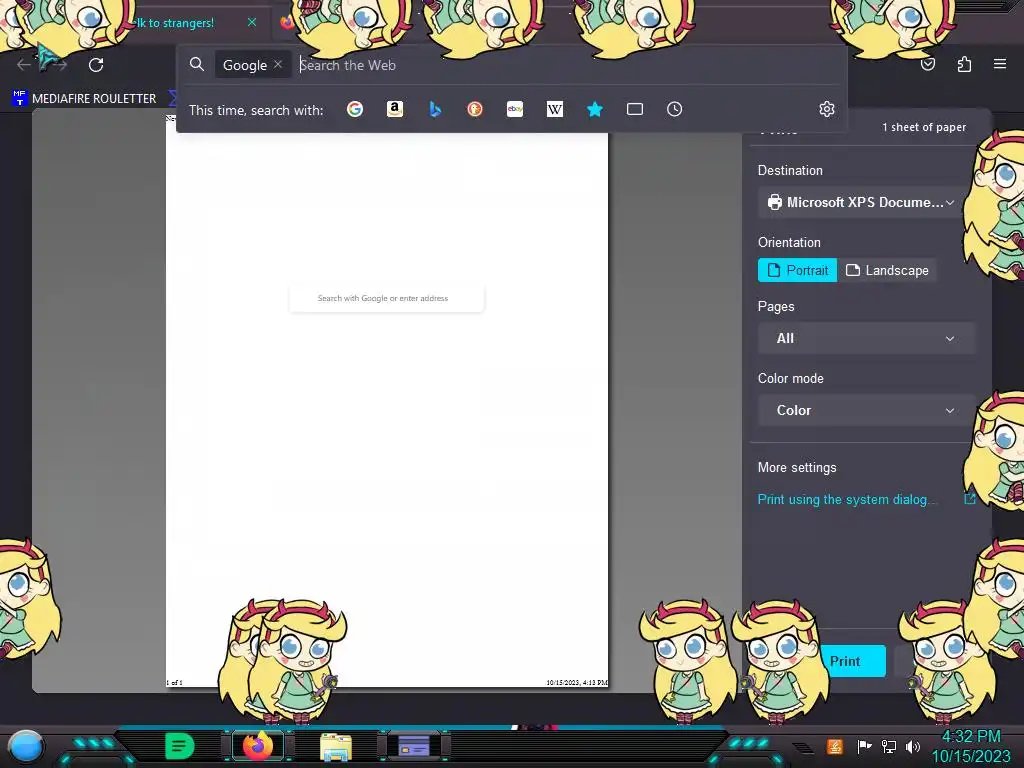This screenshot has width=1024, height=768.
Task: Open the Firefox hamburger menu
Action: click(1000, 64)
